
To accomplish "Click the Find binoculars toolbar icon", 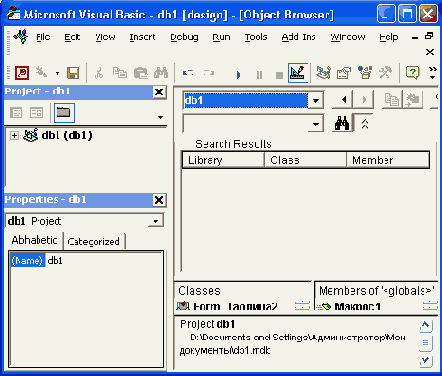I will (161, 73).
